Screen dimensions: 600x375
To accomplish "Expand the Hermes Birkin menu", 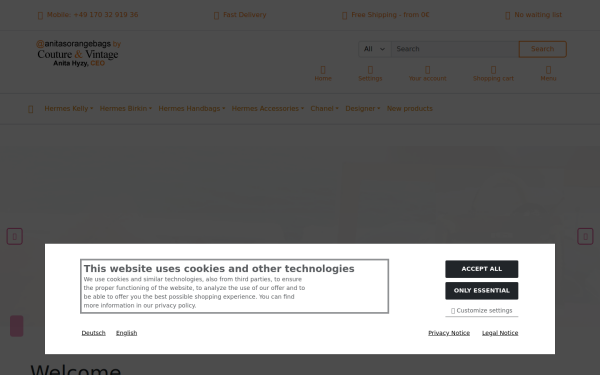I will [x=126, y=109].
